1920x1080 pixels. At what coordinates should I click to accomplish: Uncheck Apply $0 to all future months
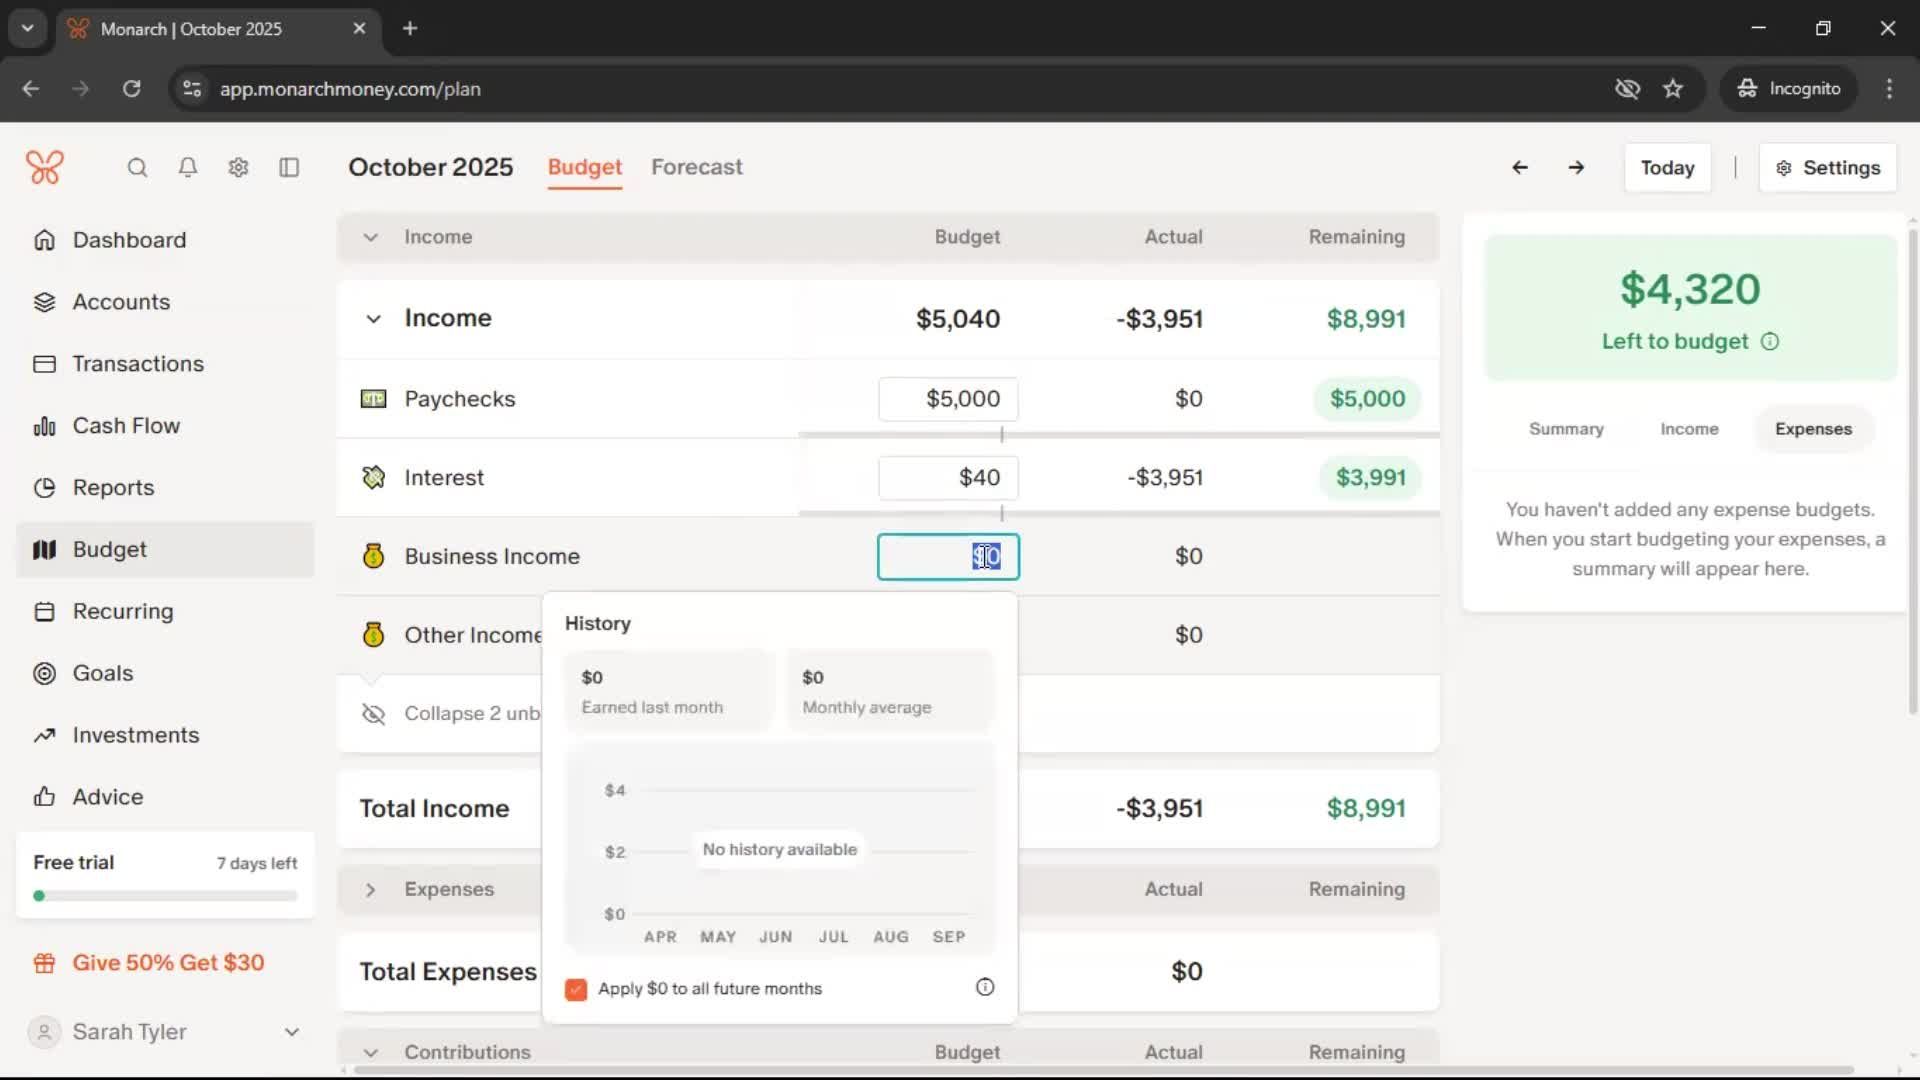576,989
